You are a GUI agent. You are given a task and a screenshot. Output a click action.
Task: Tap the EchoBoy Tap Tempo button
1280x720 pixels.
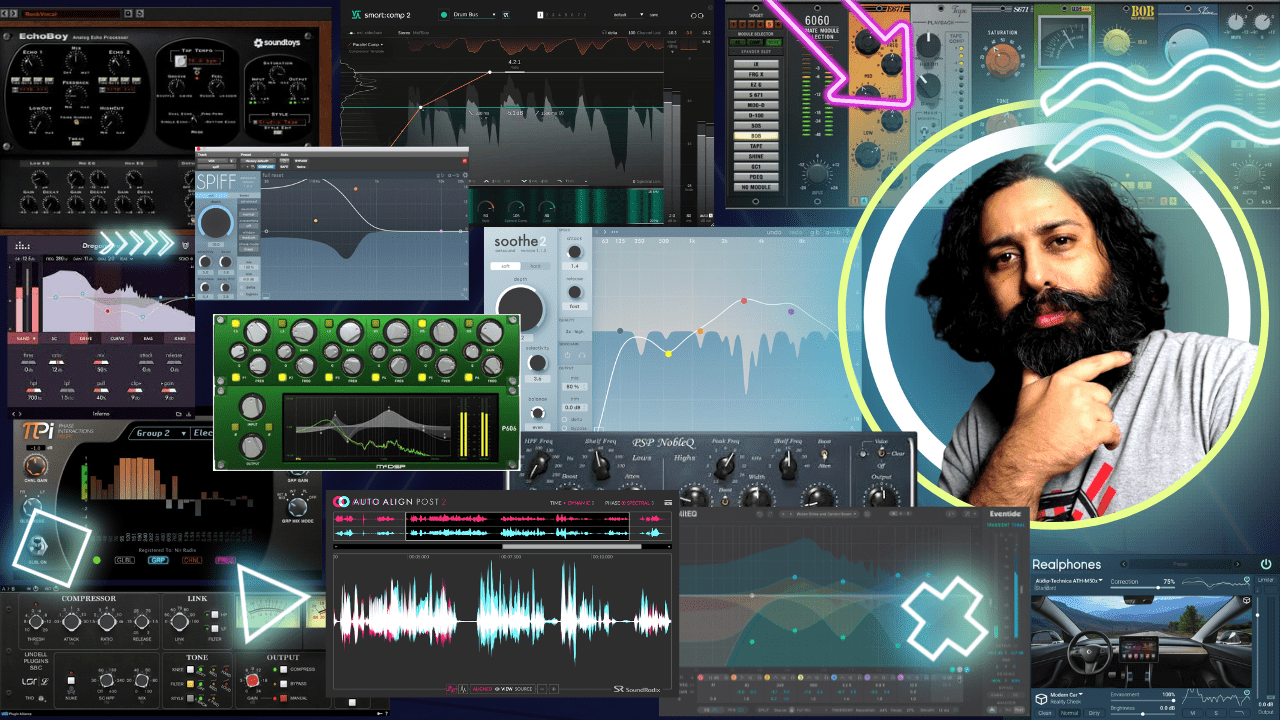coord(181,61)
